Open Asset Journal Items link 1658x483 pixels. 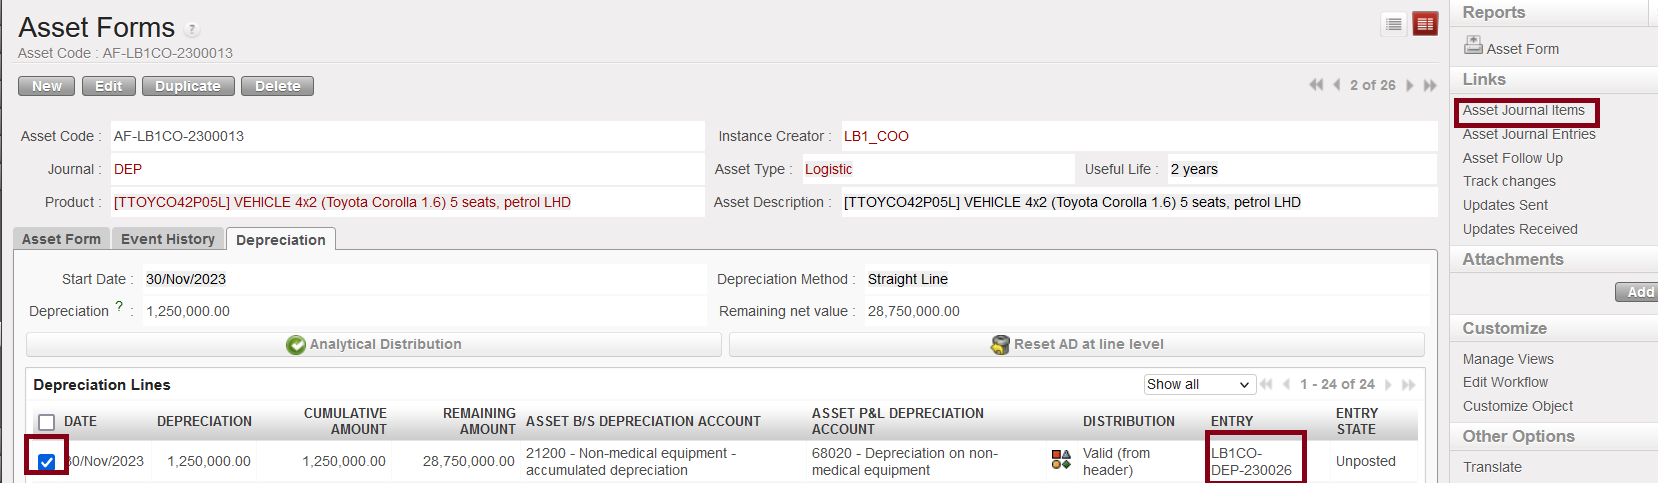point(1523,110)
